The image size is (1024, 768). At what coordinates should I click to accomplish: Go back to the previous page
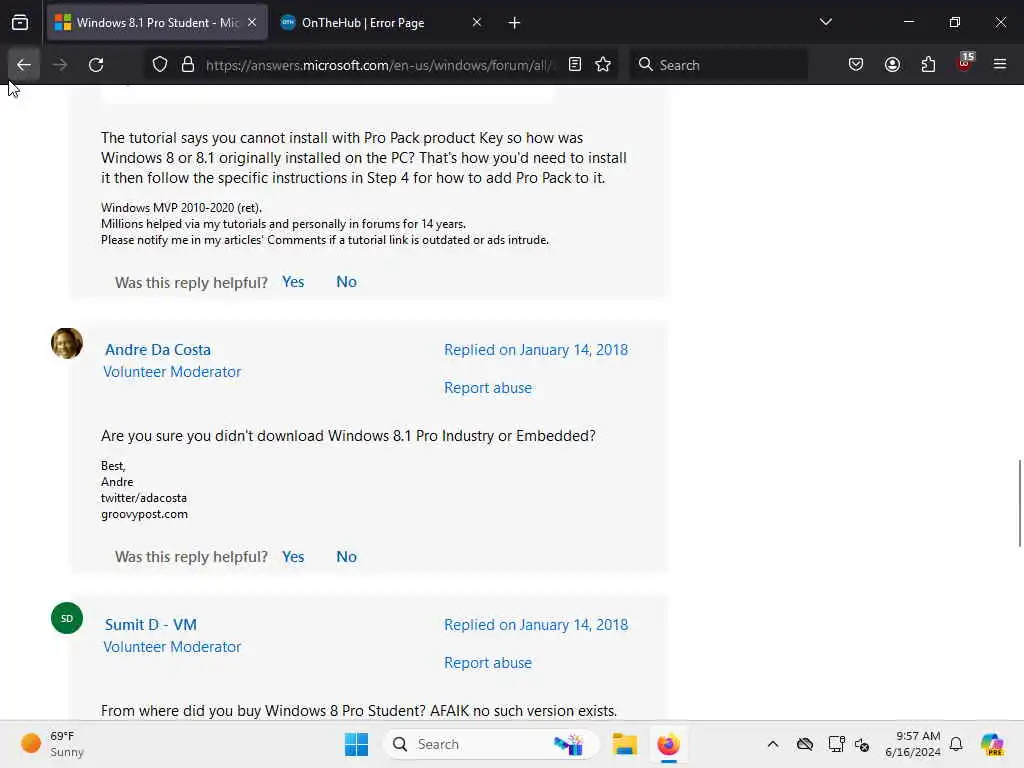[24, 65]
